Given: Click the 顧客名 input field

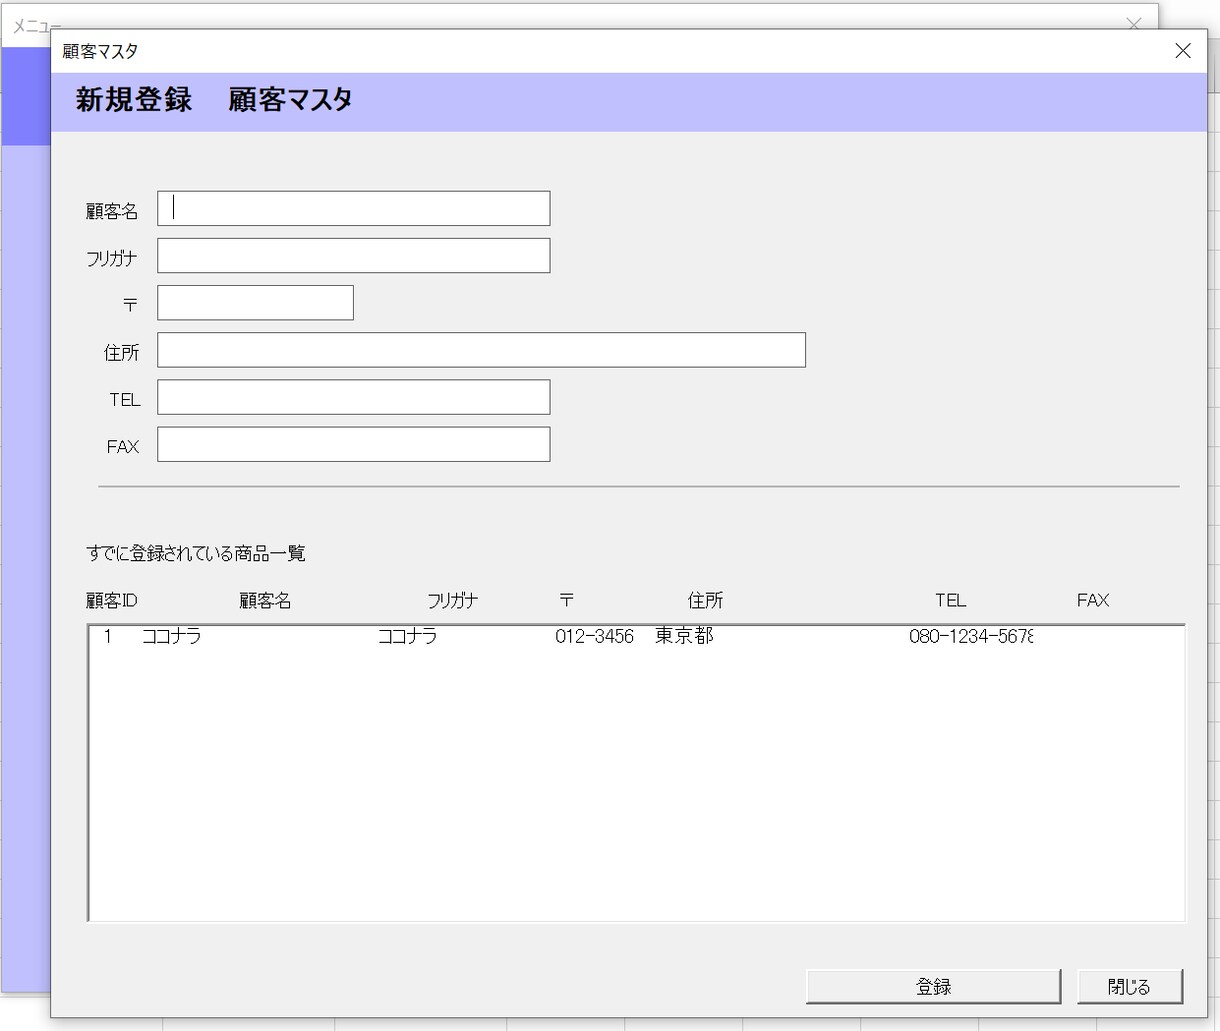Looking at the screenshot, I should coord(353,208).
